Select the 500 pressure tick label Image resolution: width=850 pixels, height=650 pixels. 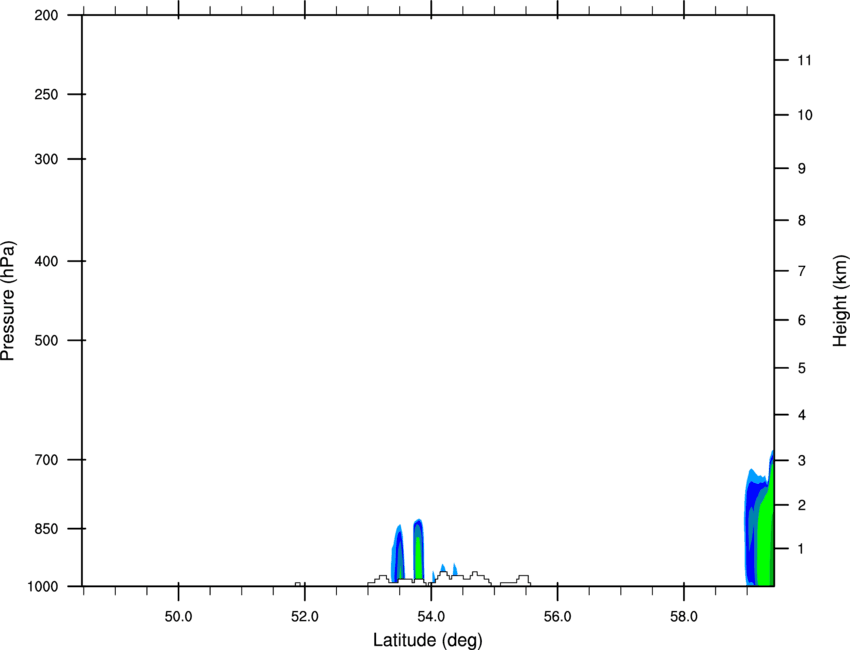click(46, 340)
